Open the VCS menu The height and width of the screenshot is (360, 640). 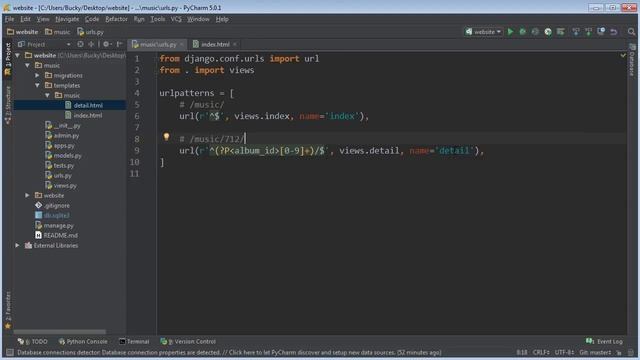176,19
